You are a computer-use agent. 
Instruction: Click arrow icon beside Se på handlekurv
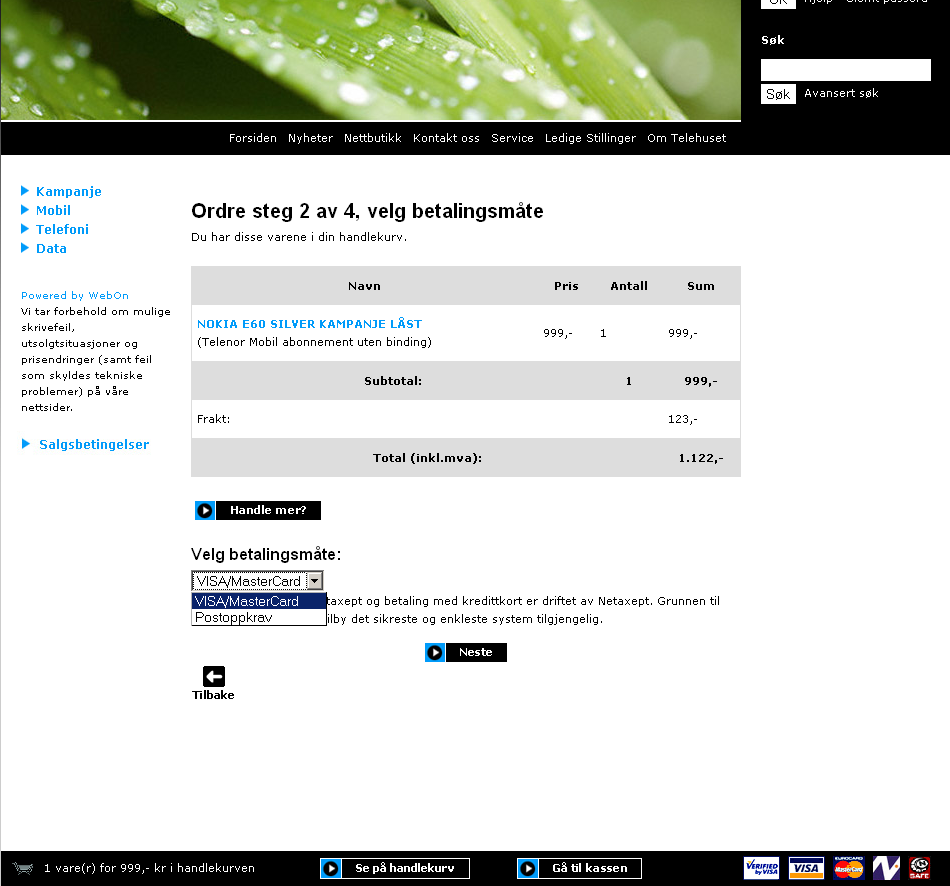coord(331,868)
